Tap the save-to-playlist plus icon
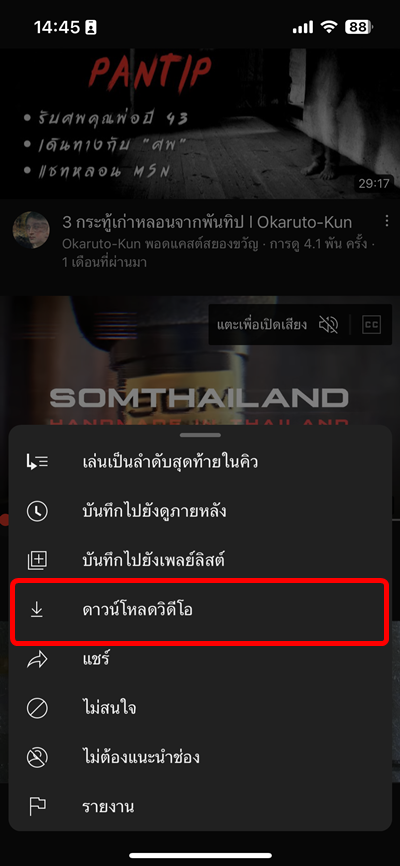The height and width of the screenshot is (866, 400). pos(37,561)
